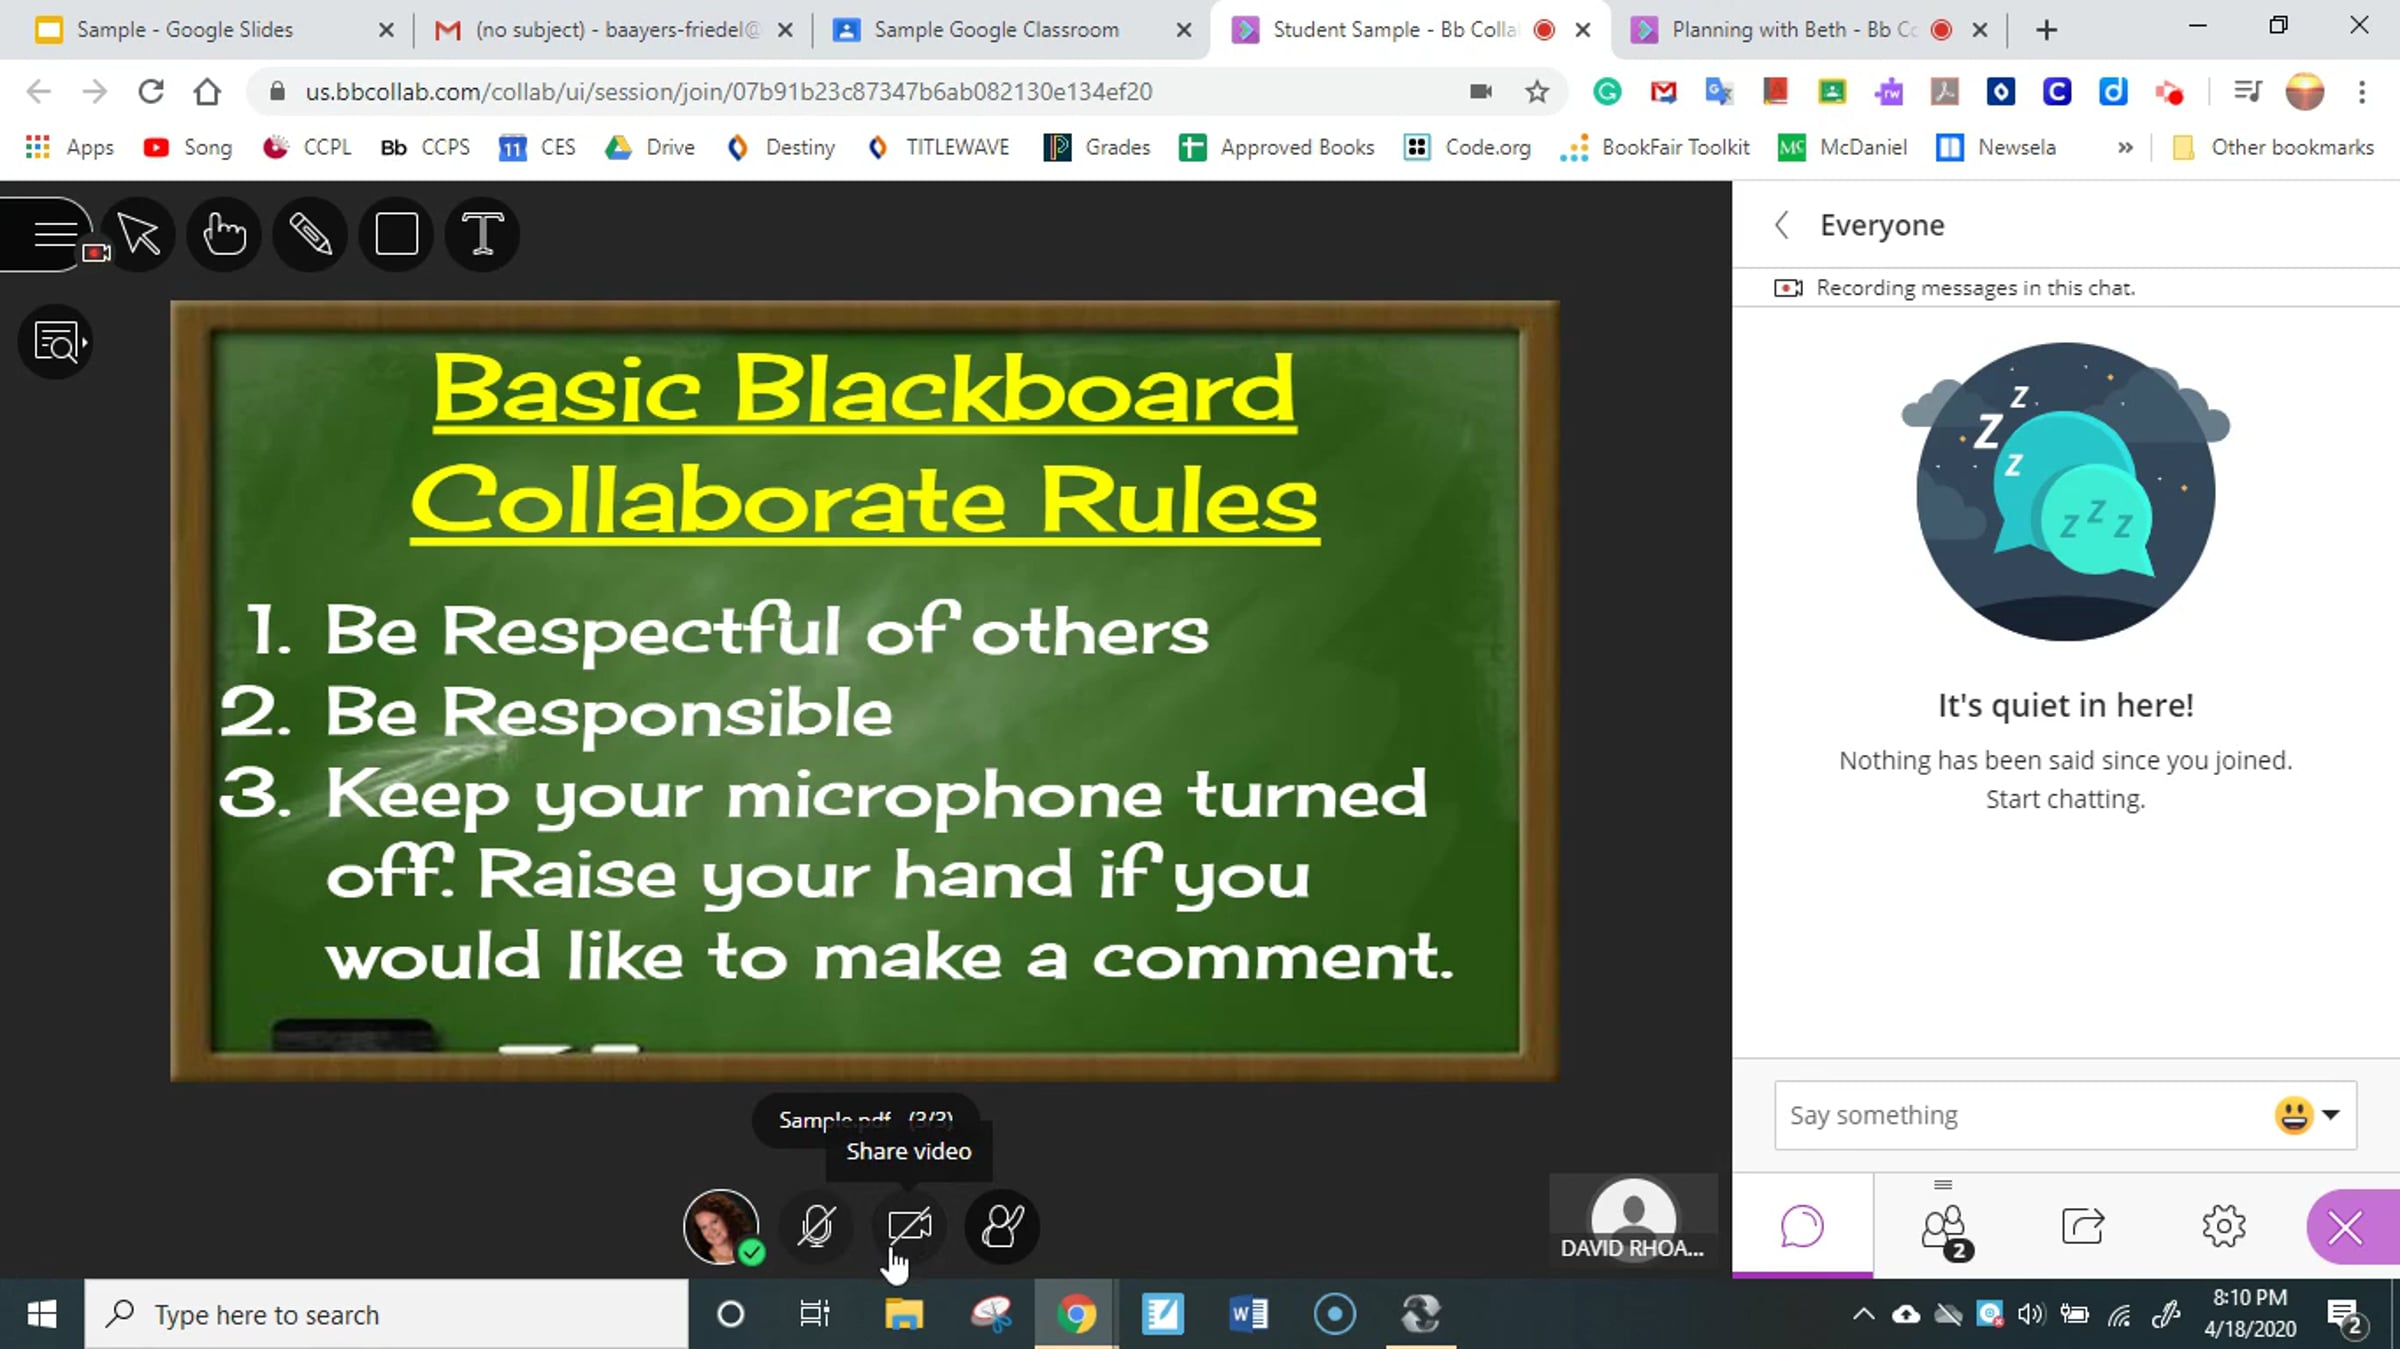The height and width of the screenshot is (1349, 2400).
Task: Toggle Share video camera
Action: coord(909,1226)
